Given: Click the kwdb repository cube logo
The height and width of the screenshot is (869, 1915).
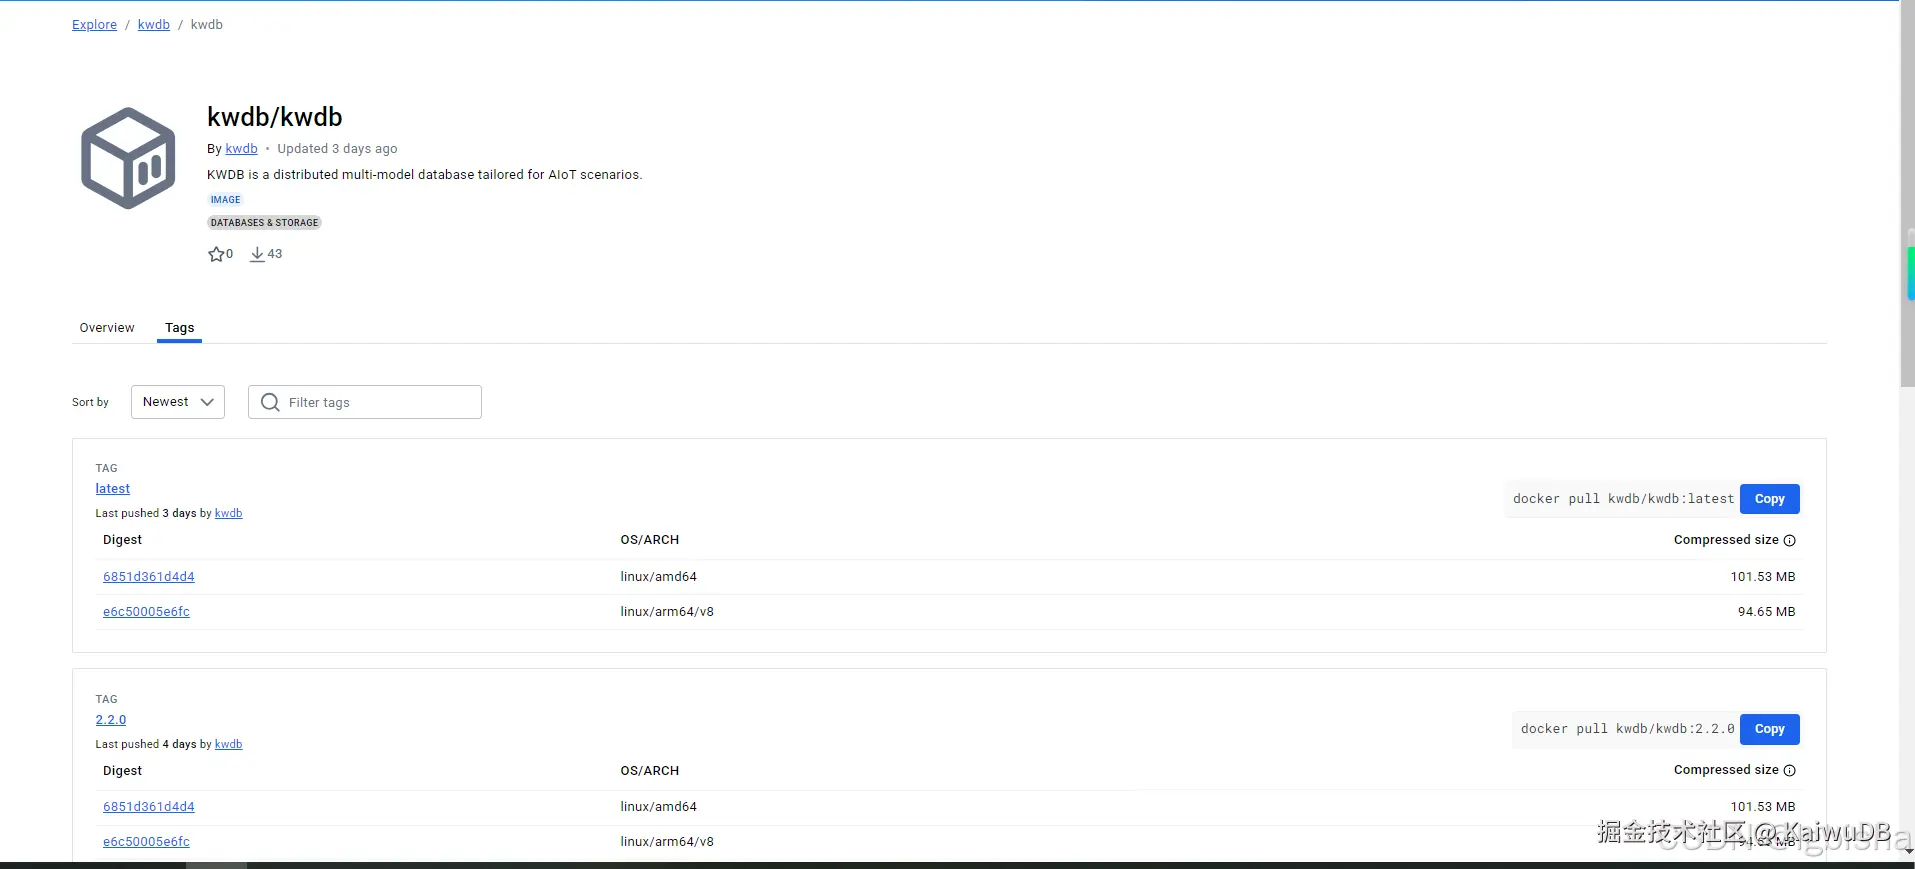Looking at the screenshot, I should coord(128,158).
